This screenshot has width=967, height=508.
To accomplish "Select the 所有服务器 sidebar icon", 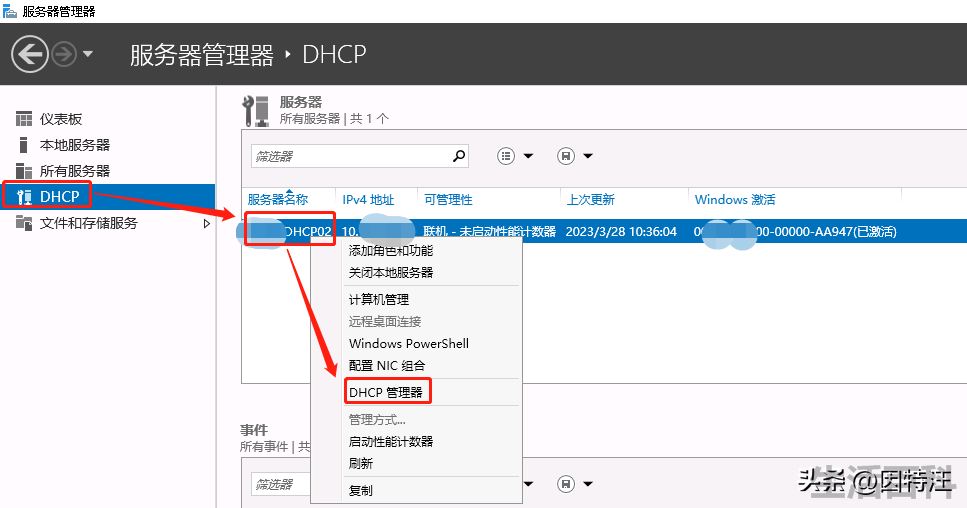I will pyautogui.click(x=23, y=171).
